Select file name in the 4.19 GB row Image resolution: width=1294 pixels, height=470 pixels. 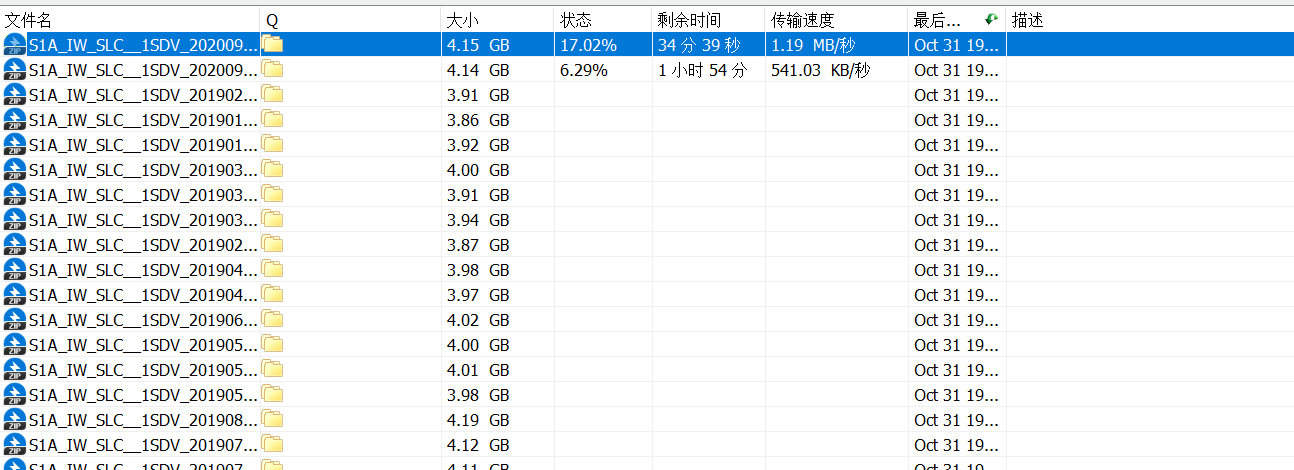pos(144,419)
